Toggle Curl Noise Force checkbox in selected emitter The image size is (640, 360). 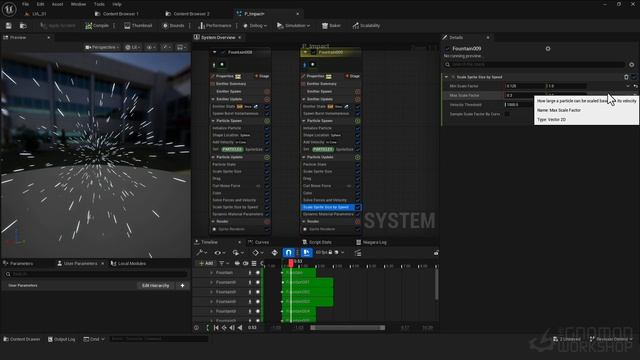pos(358,186)
